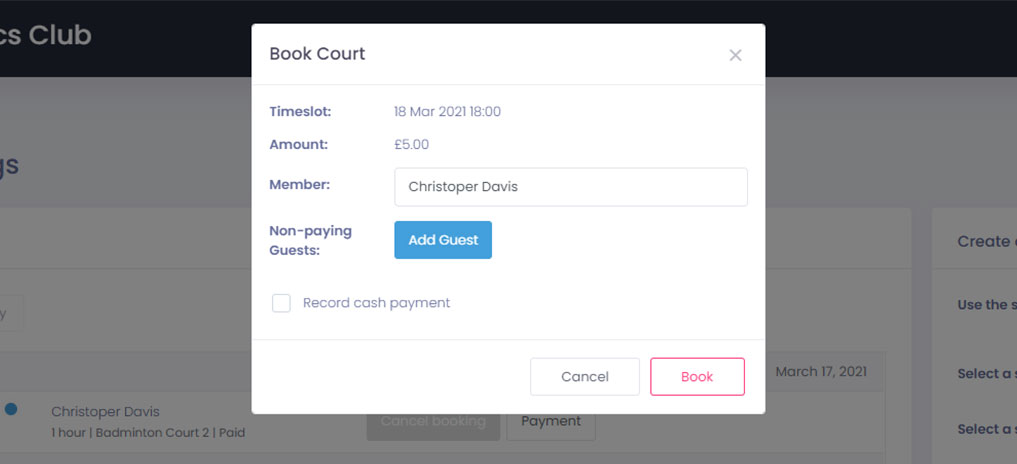Tick the Record cash payment checkbox
This screenshot has width=1017, height=464.
(281, 303)
